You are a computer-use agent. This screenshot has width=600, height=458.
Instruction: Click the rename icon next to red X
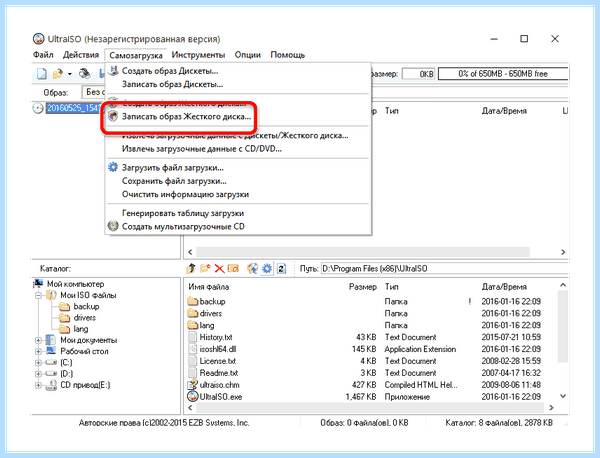[233, 269]
